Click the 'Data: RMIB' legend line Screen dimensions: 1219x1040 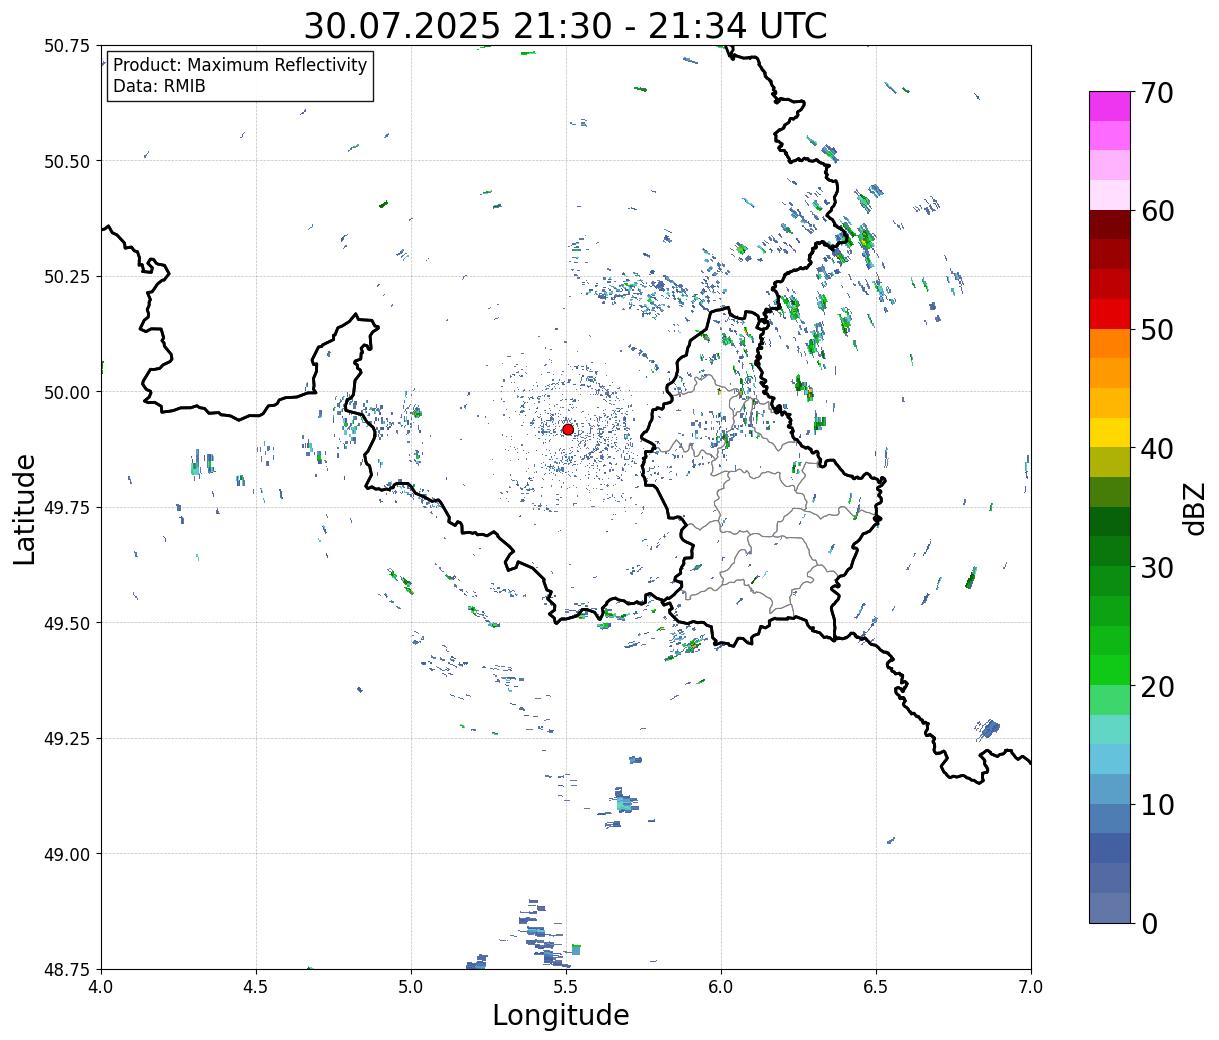[x=159, y=86]
